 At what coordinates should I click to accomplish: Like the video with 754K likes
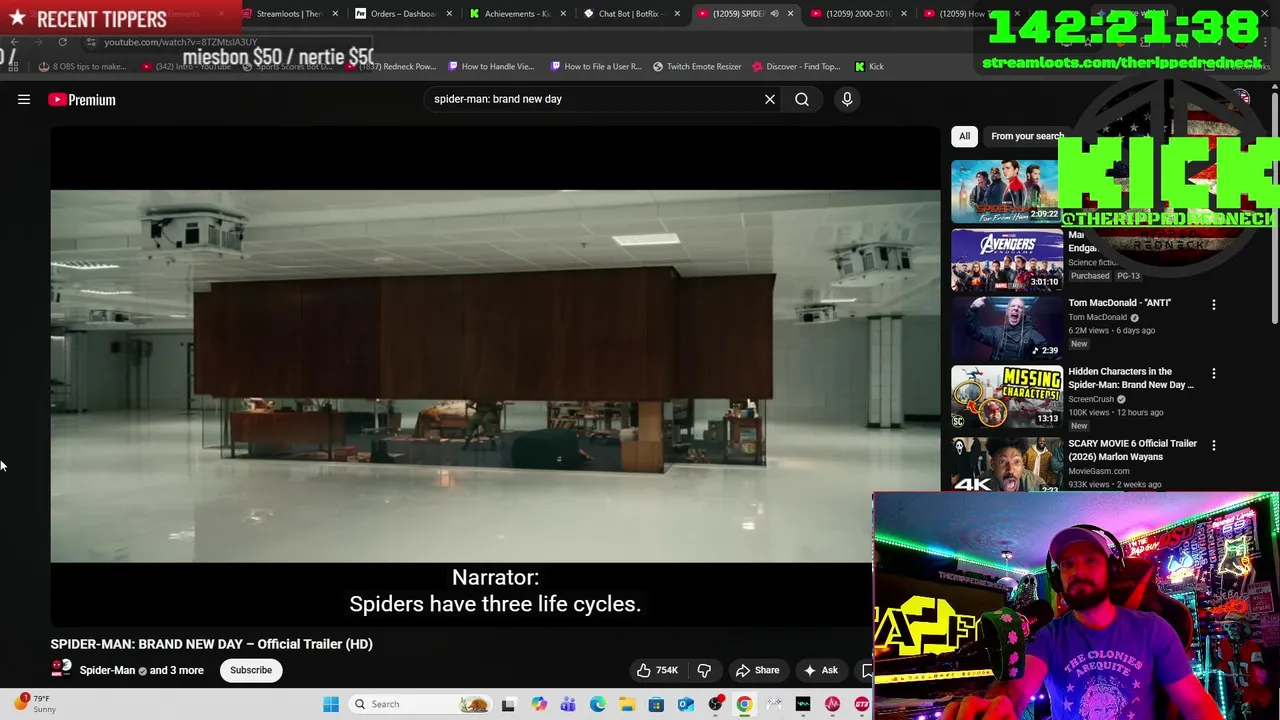point(657,670)
